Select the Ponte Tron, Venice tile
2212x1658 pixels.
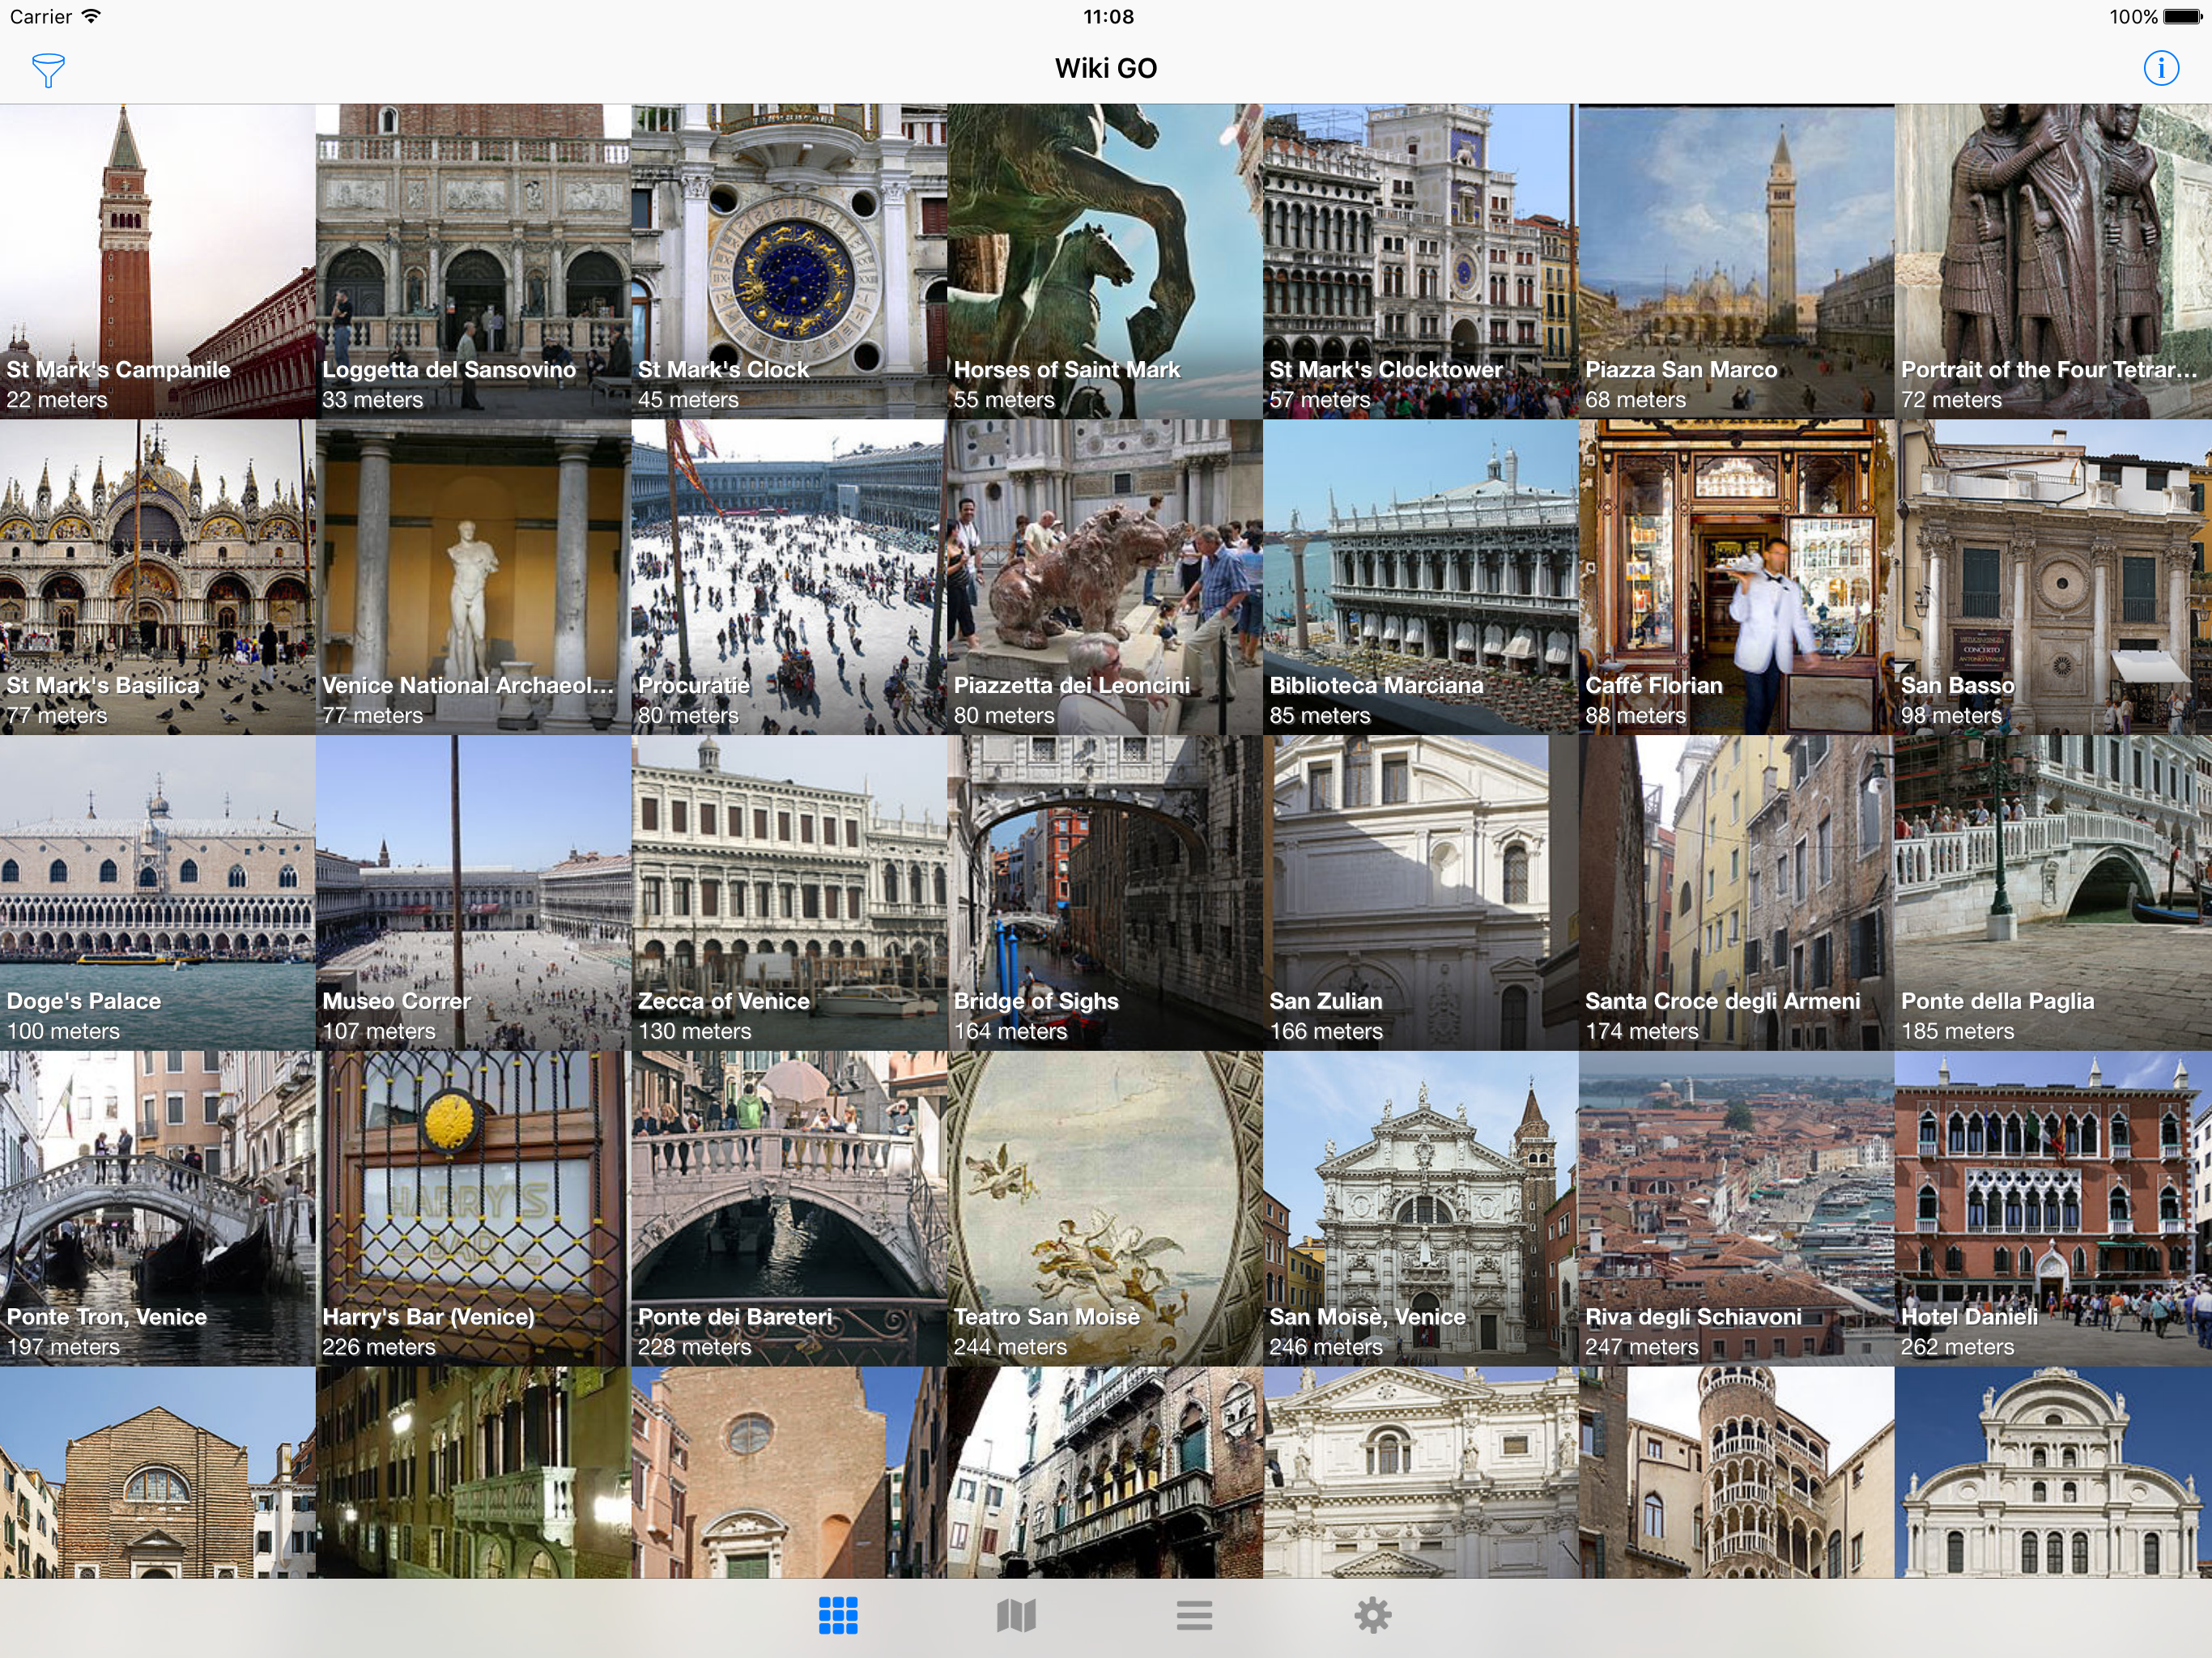(x=157, y=1209)
